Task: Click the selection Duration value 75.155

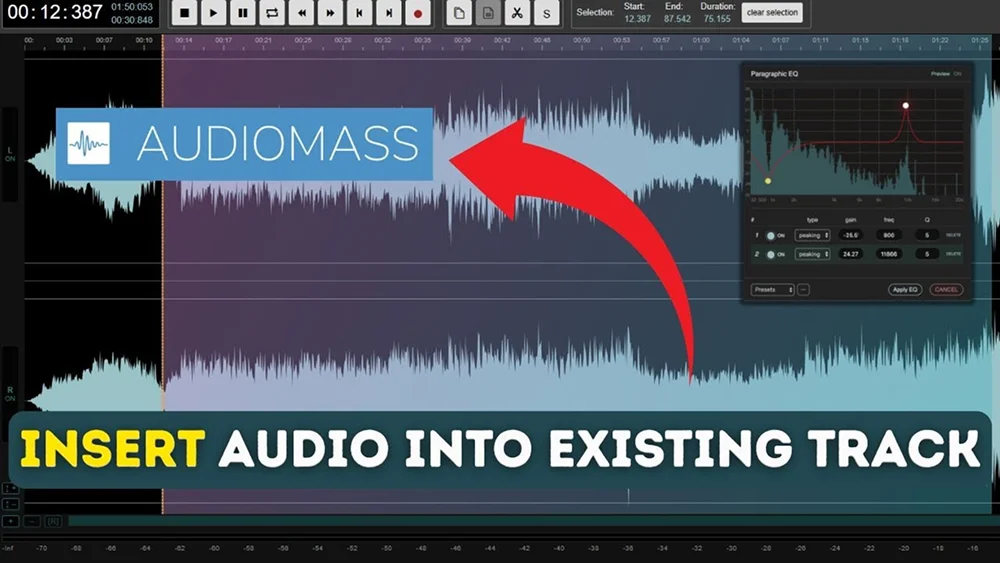Action: tap(717, 19)
